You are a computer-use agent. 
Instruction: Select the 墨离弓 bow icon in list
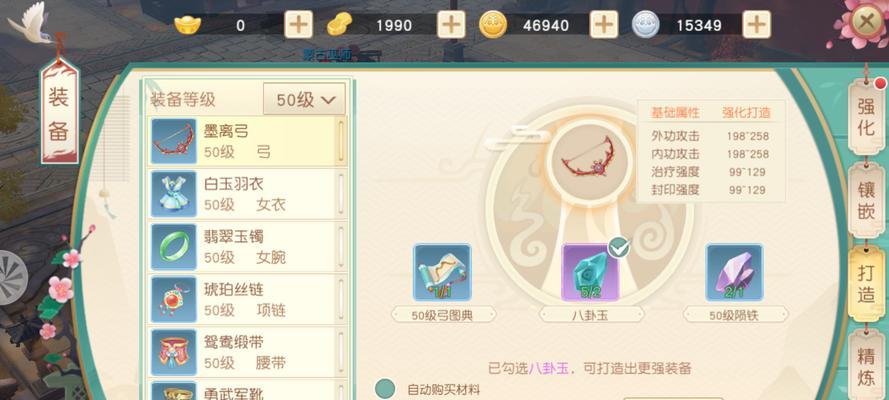tap(174, 141)
